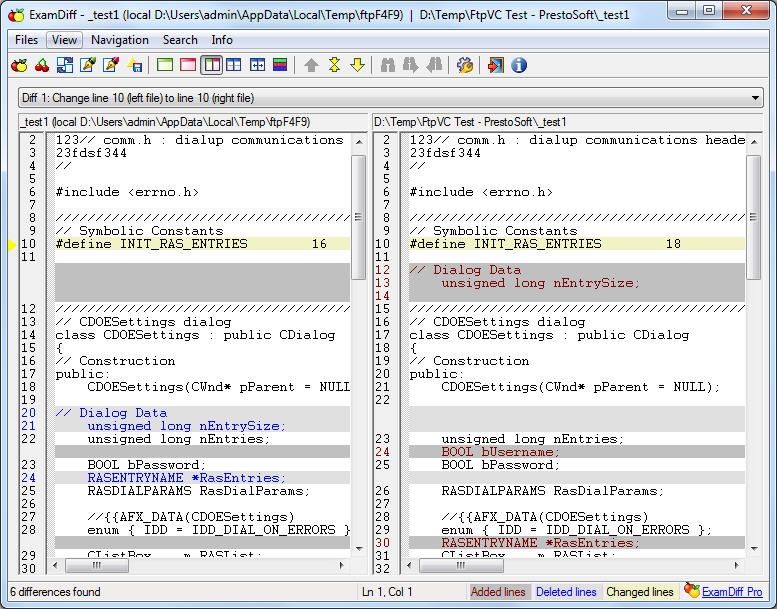Click the Compare files apple-and-lemon icon

click(19, 65)
